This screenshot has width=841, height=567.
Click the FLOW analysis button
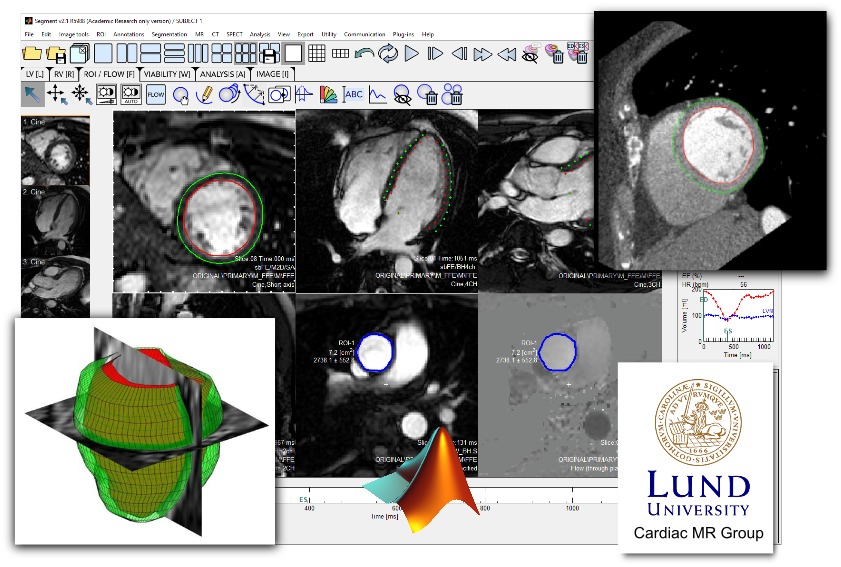pos(156,94)
